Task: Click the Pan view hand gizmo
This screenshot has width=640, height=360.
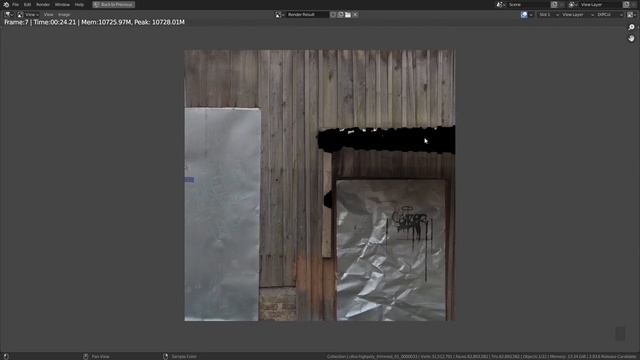Action: (x=631, y=38)
